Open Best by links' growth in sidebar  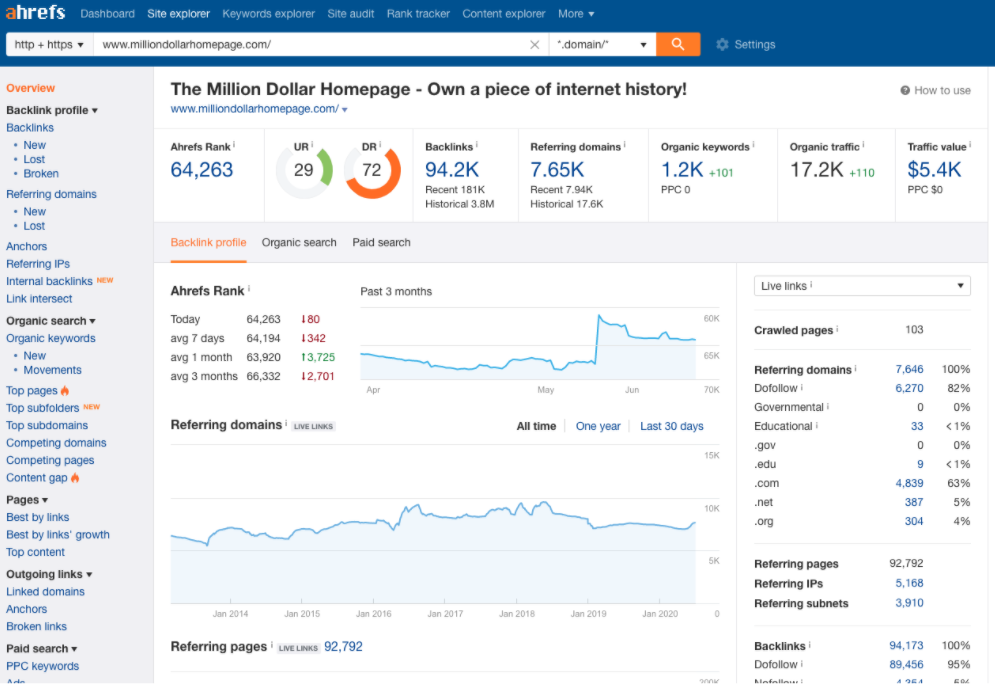click(58, 534)
